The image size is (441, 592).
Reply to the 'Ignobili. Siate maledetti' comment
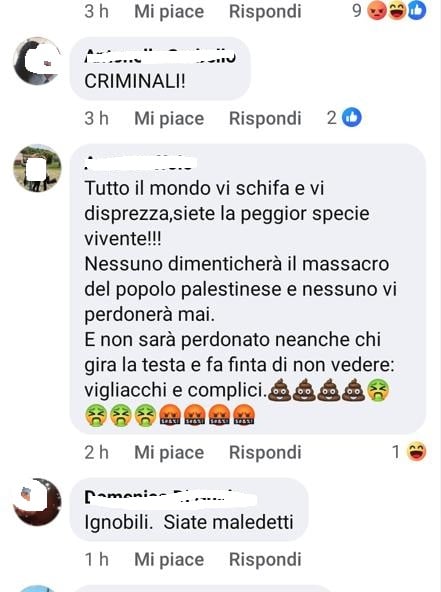pos(265,559)
